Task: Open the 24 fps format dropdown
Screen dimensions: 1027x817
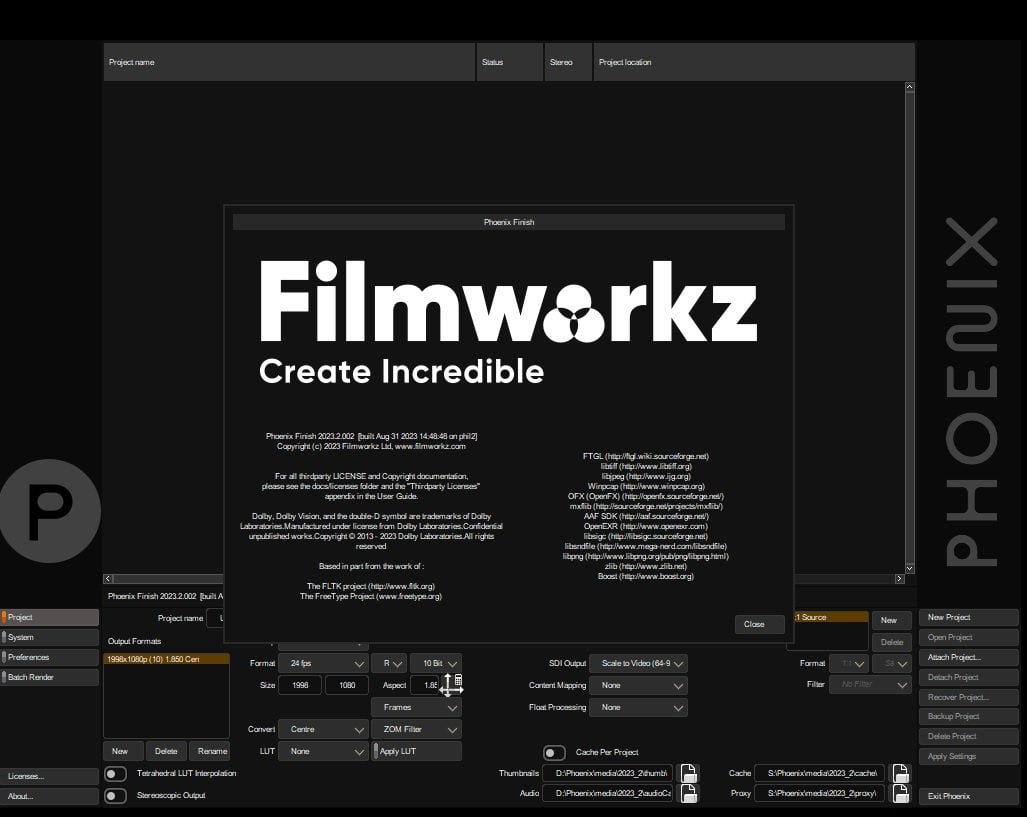Action: point(323,664)
